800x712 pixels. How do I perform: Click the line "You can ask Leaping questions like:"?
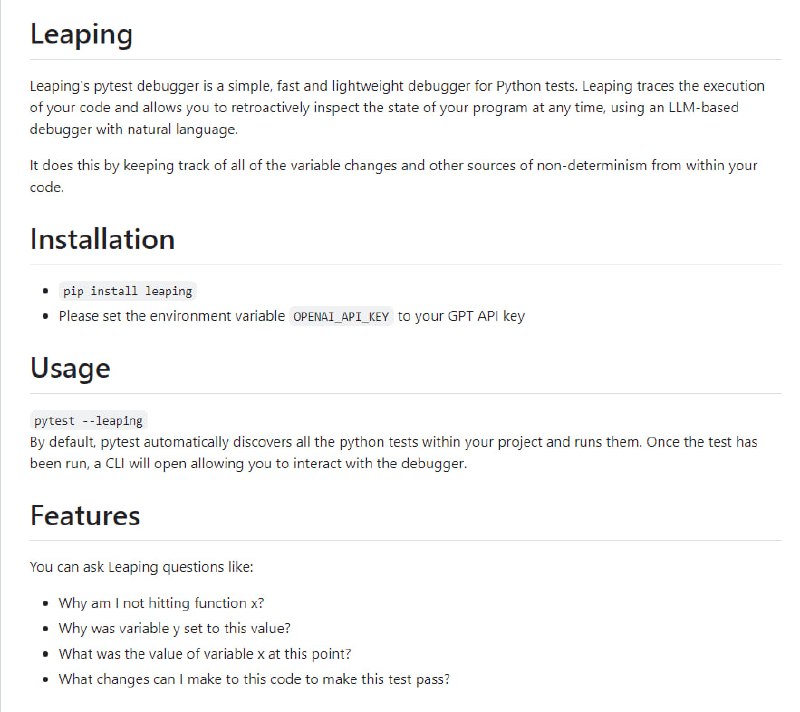click(142, 567)
